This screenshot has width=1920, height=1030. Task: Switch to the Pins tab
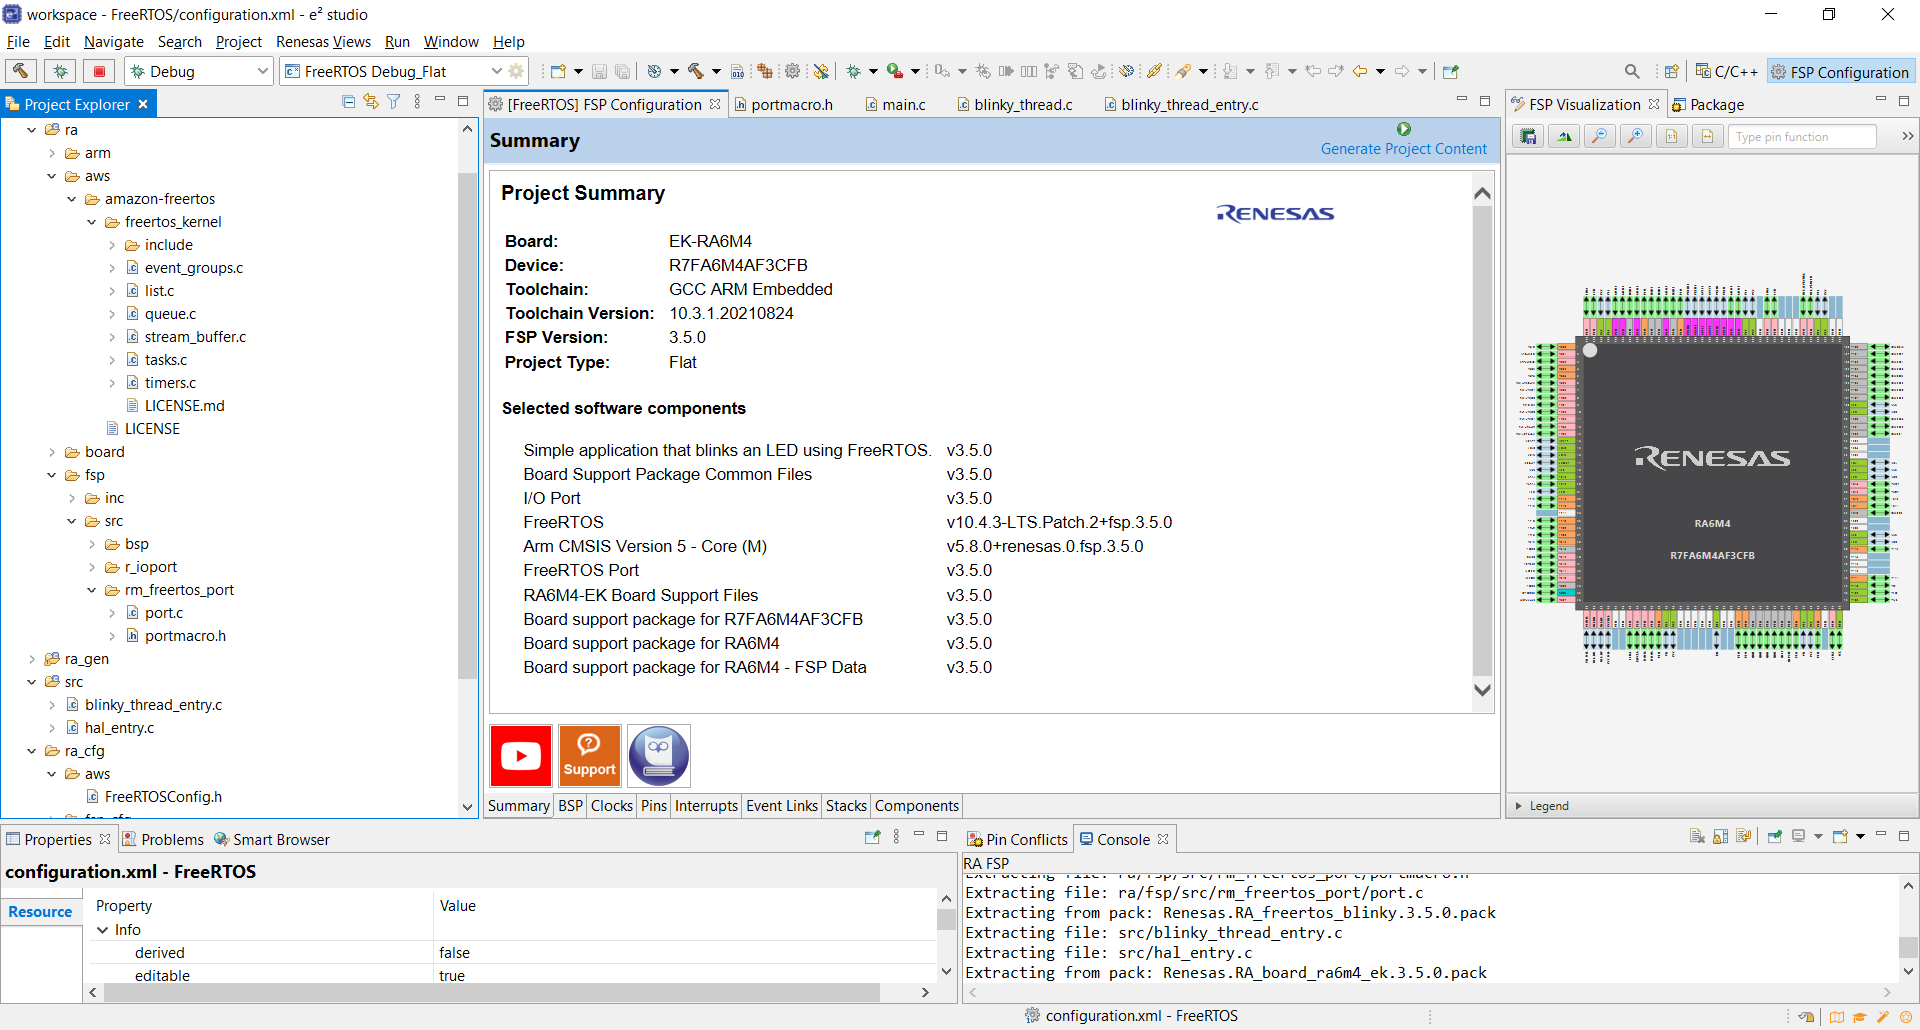coord(654,806)
